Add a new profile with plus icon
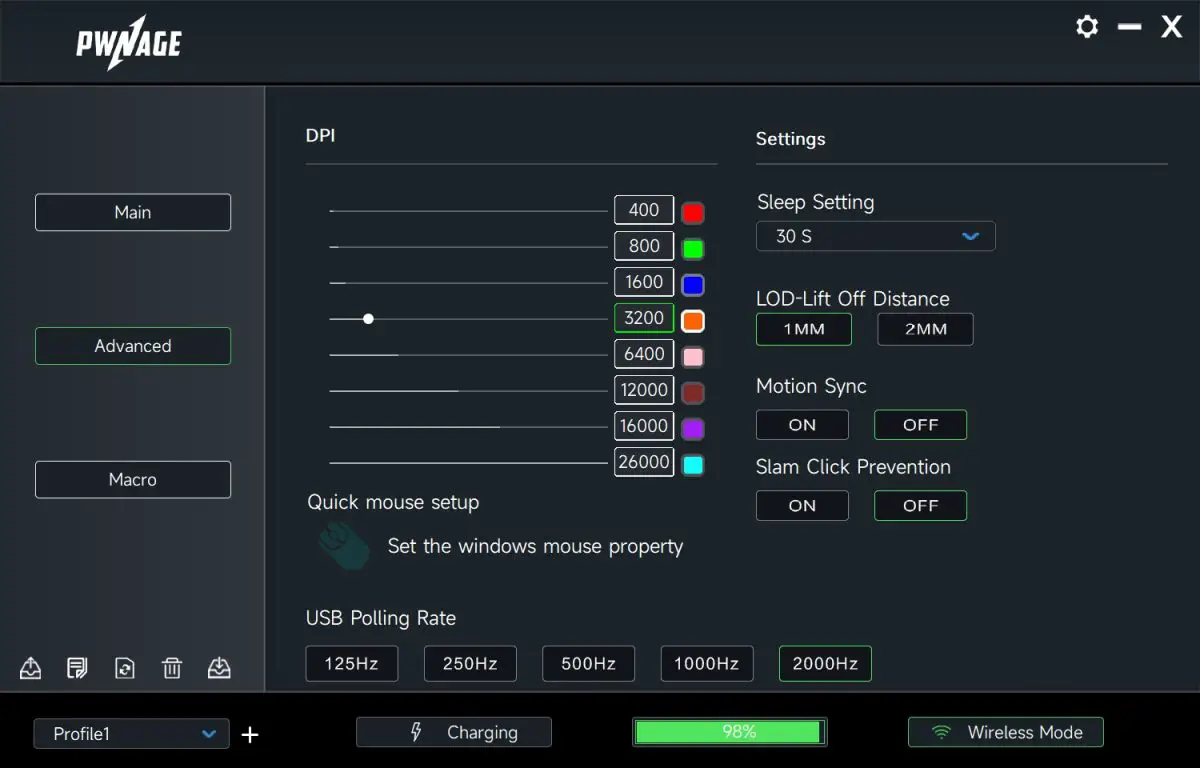The width and height of the screenshot is (1200, 768). point(250,735)
